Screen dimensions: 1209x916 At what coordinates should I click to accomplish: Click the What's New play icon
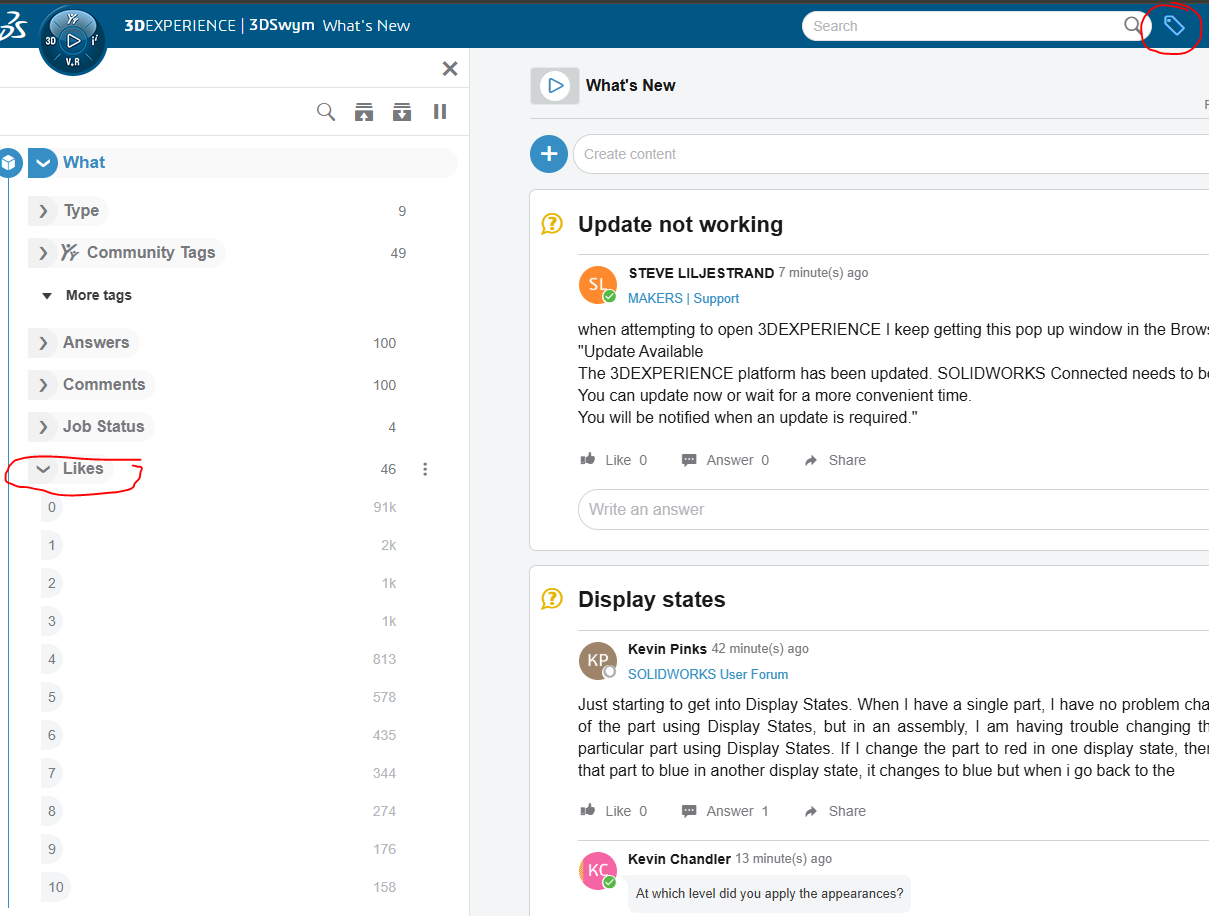pos(555,86)
